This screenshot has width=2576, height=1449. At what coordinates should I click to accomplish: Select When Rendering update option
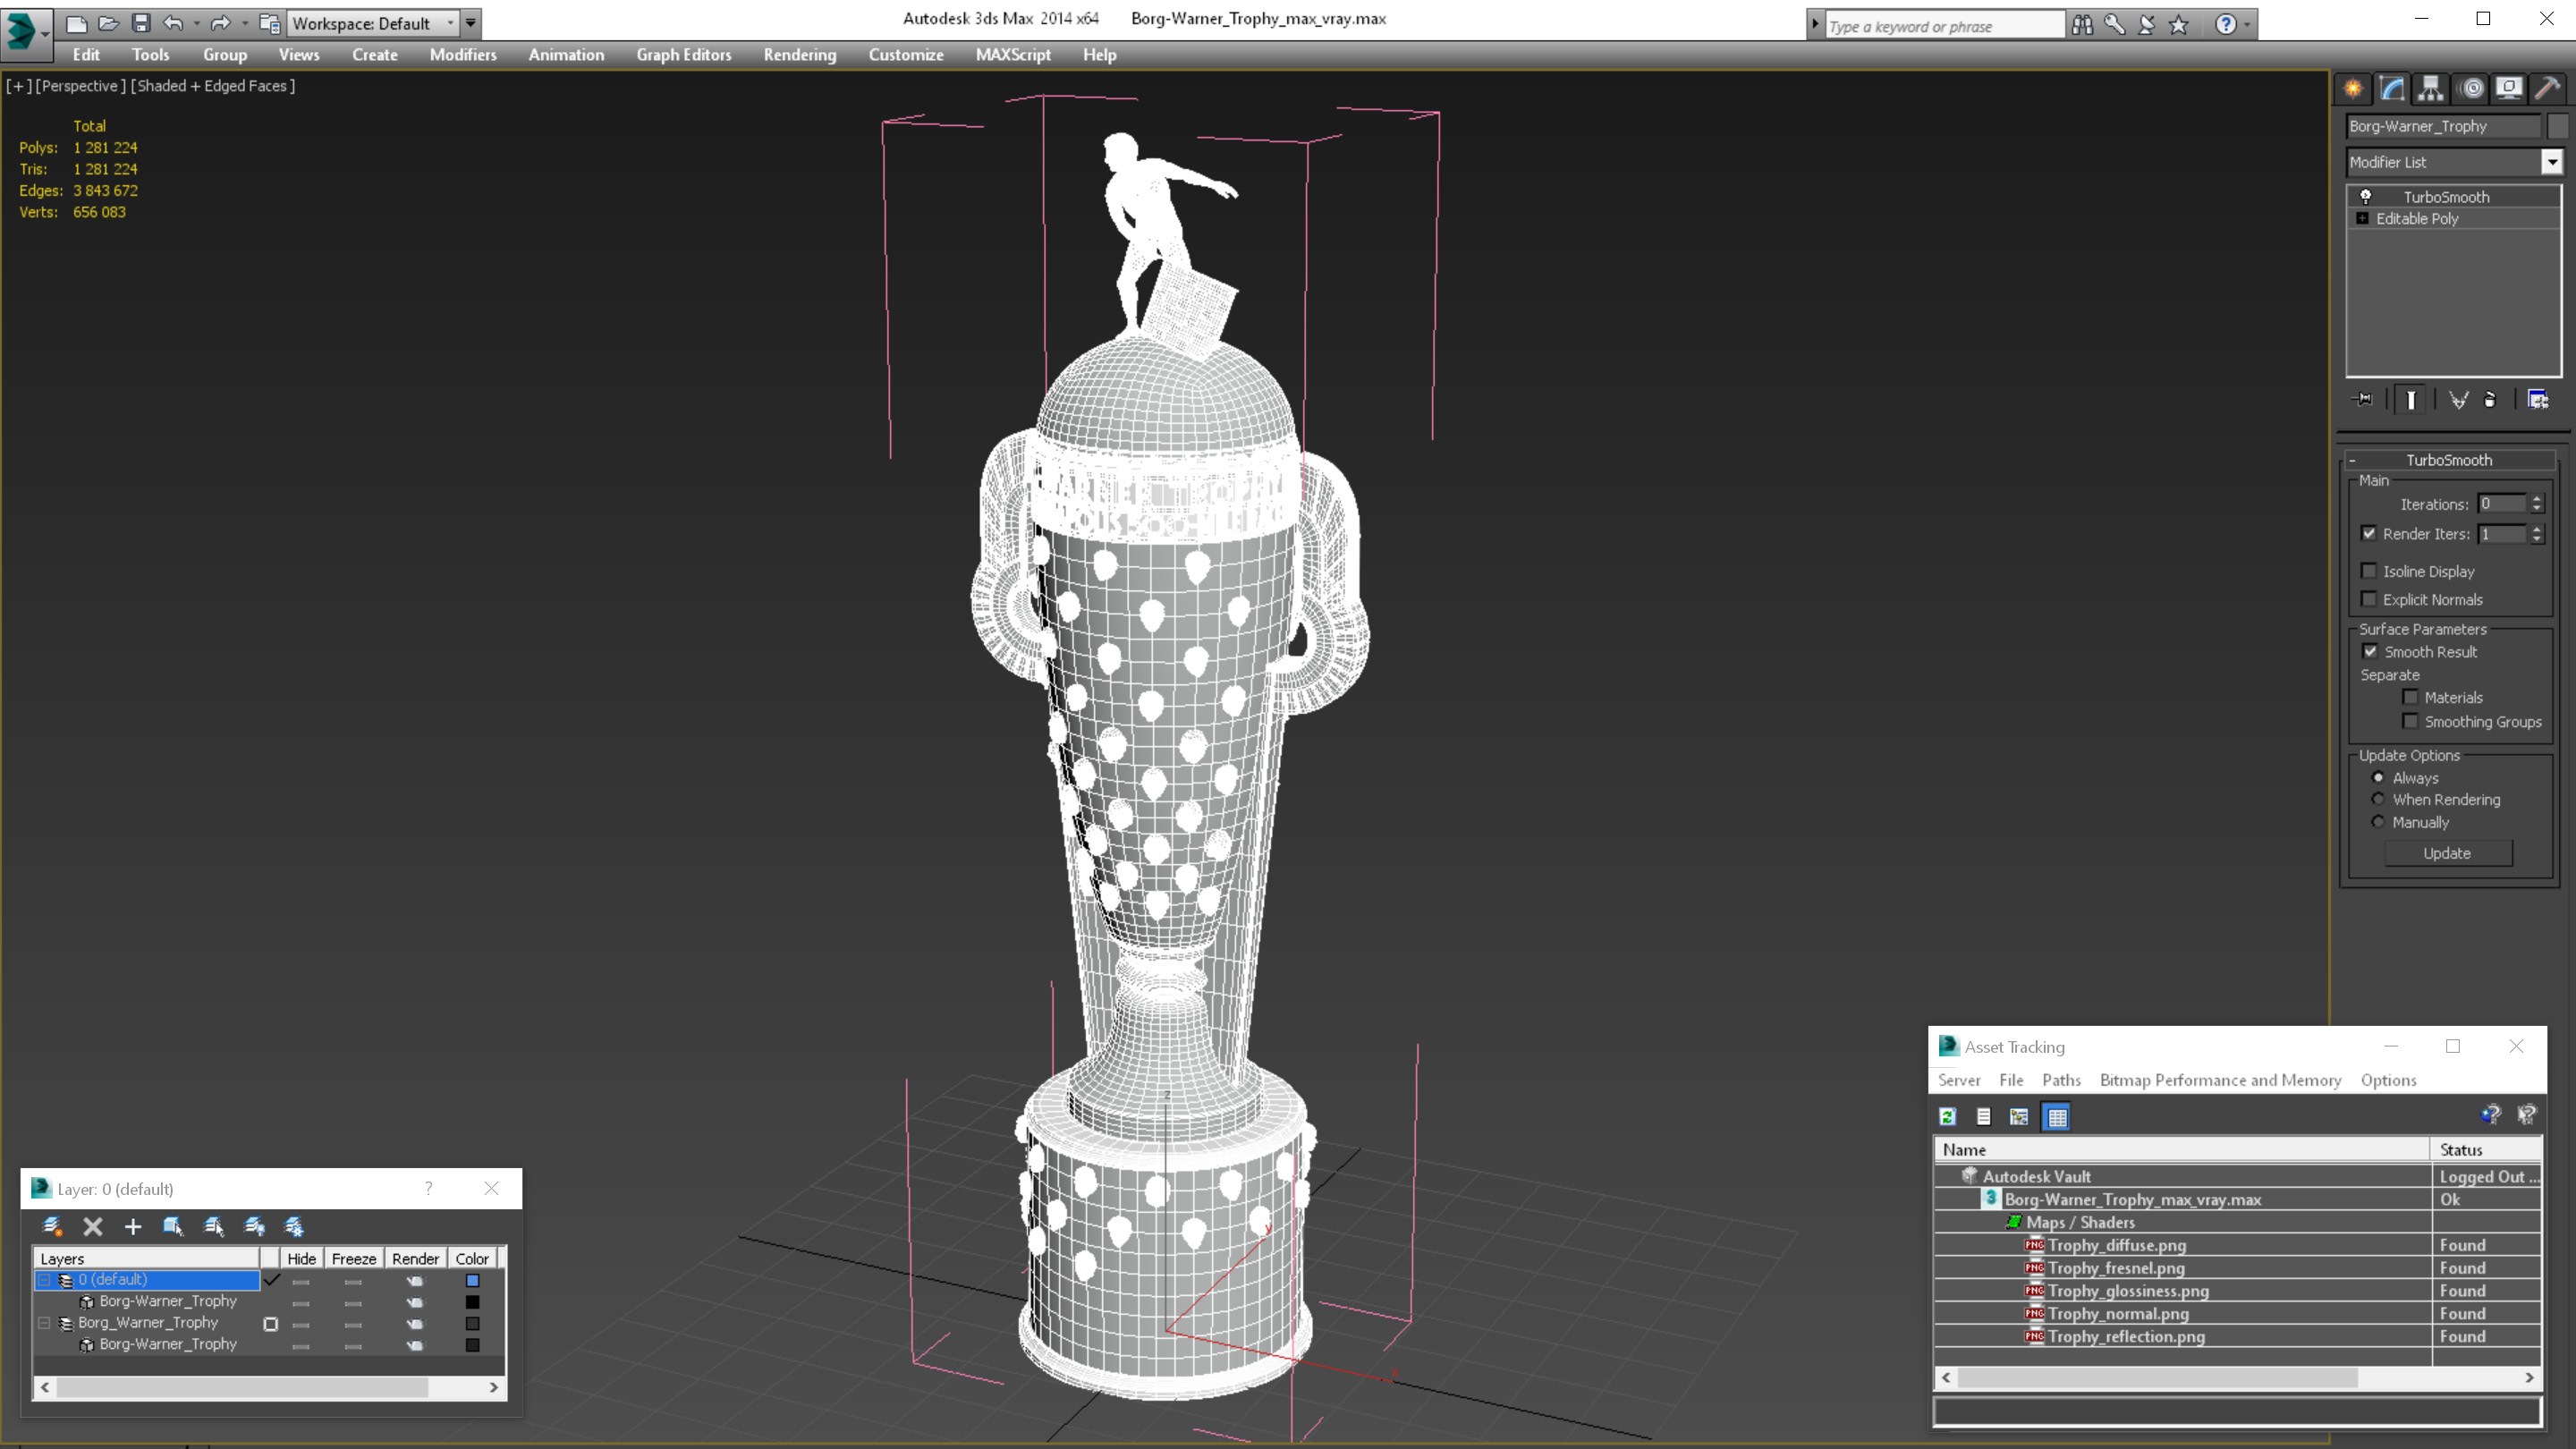2379,799
